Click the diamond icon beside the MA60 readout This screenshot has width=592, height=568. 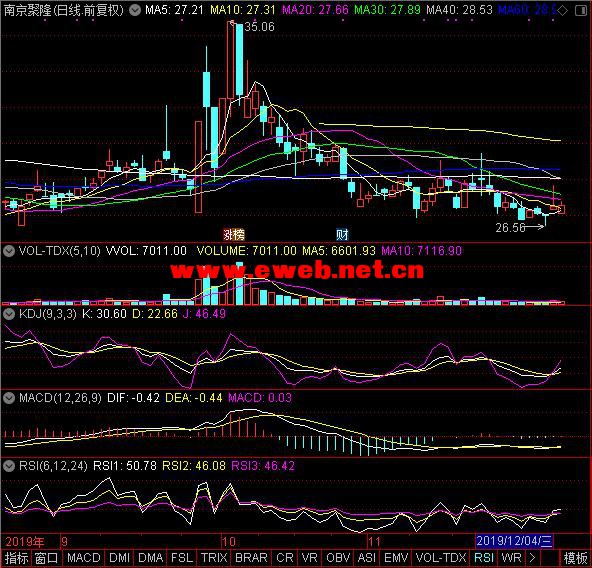562,11
